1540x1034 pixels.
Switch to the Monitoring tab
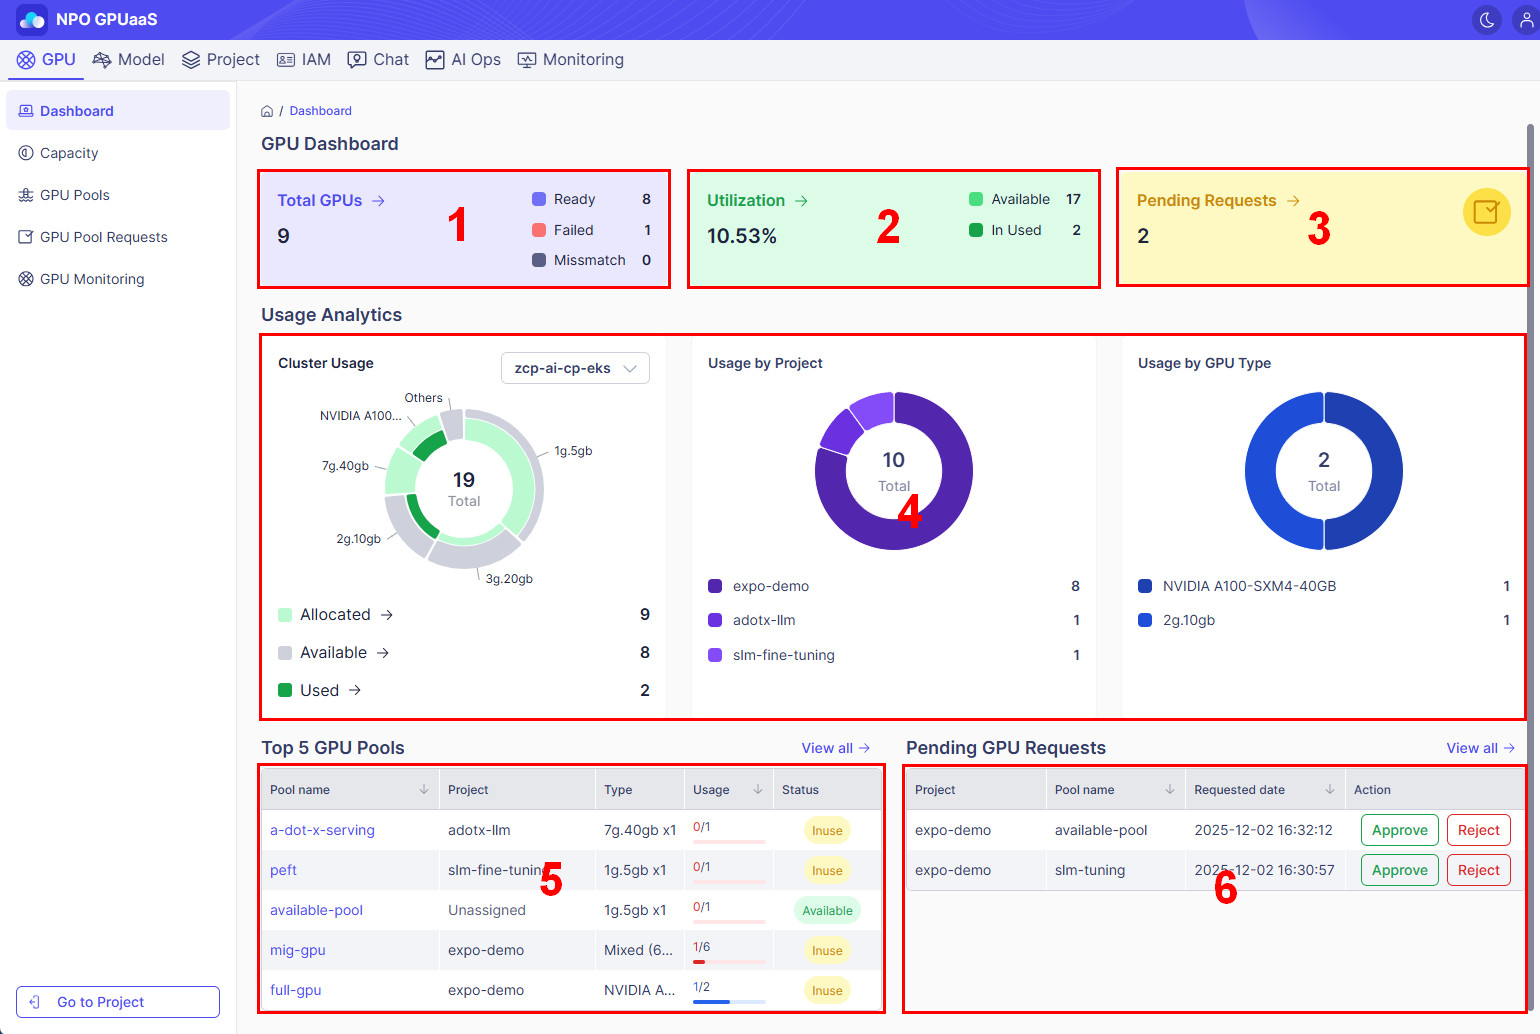[x=570, y=60]
